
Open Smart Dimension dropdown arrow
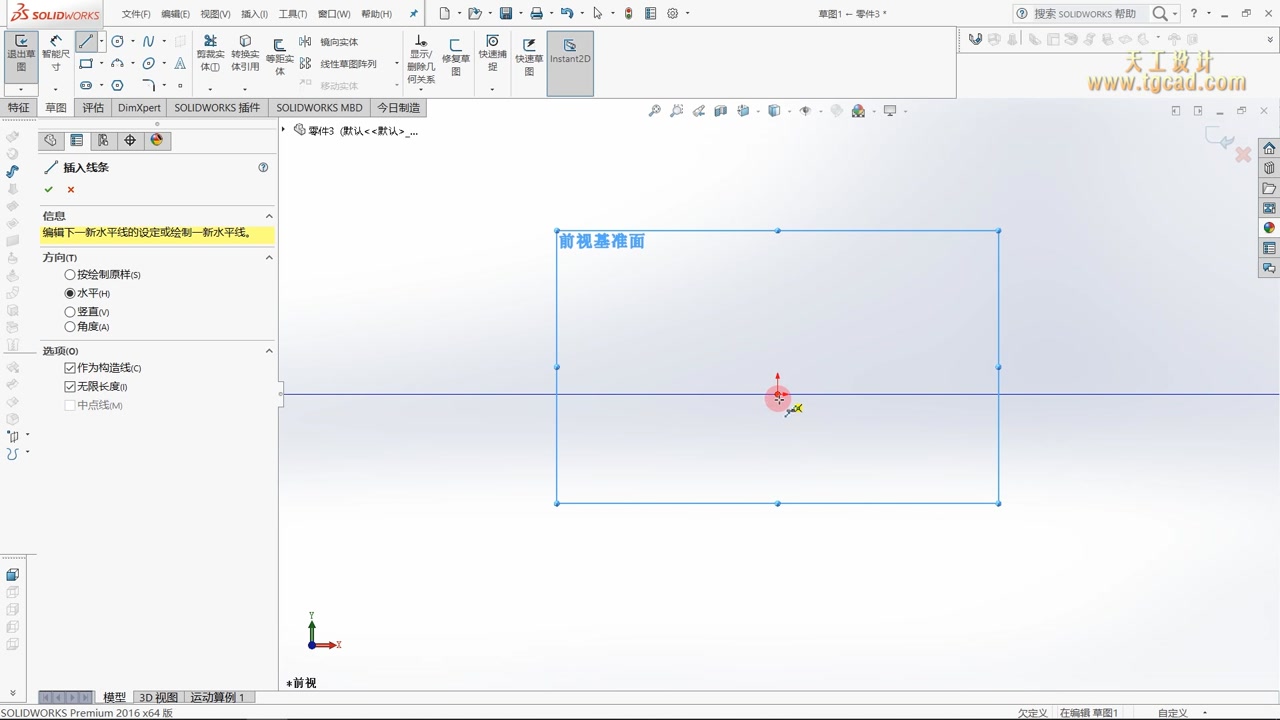click(x=56, y=89)
